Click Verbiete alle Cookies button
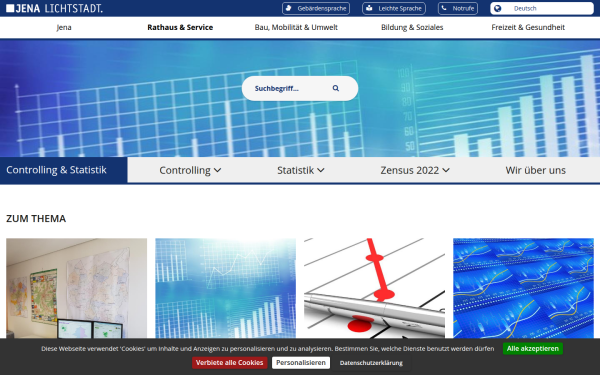This screenshot has width=600, height=375. tap(230, 363)
